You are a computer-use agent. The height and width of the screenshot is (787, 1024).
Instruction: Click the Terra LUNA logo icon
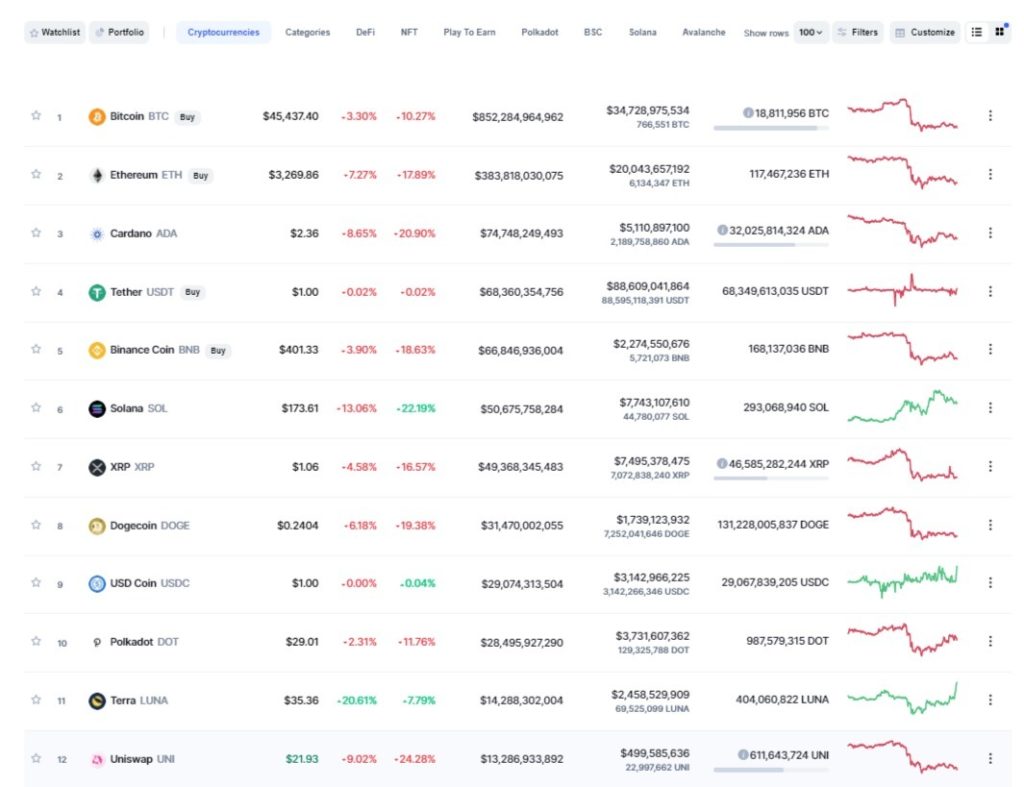coord(97,701)
